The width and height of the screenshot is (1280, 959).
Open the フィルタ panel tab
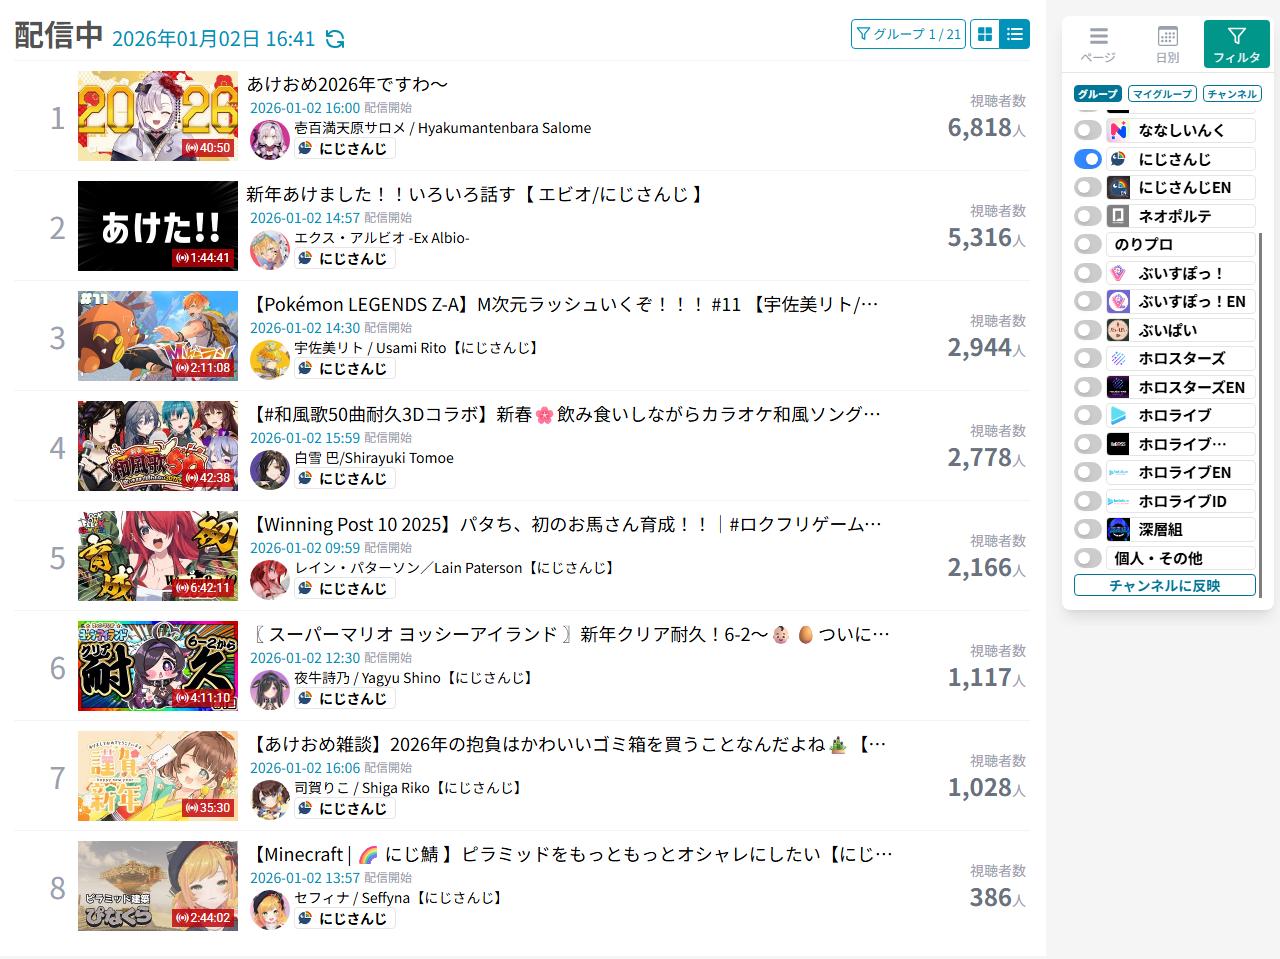[1236, 44]
